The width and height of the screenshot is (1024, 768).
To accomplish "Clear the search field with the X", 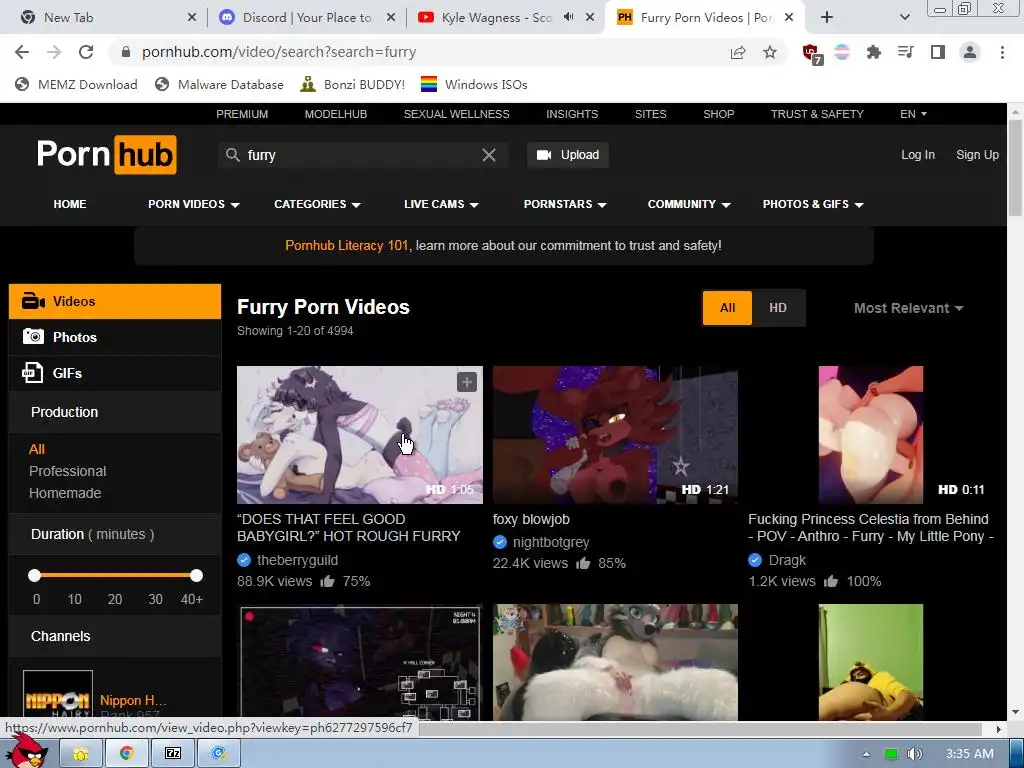I will tap(488, 155).
